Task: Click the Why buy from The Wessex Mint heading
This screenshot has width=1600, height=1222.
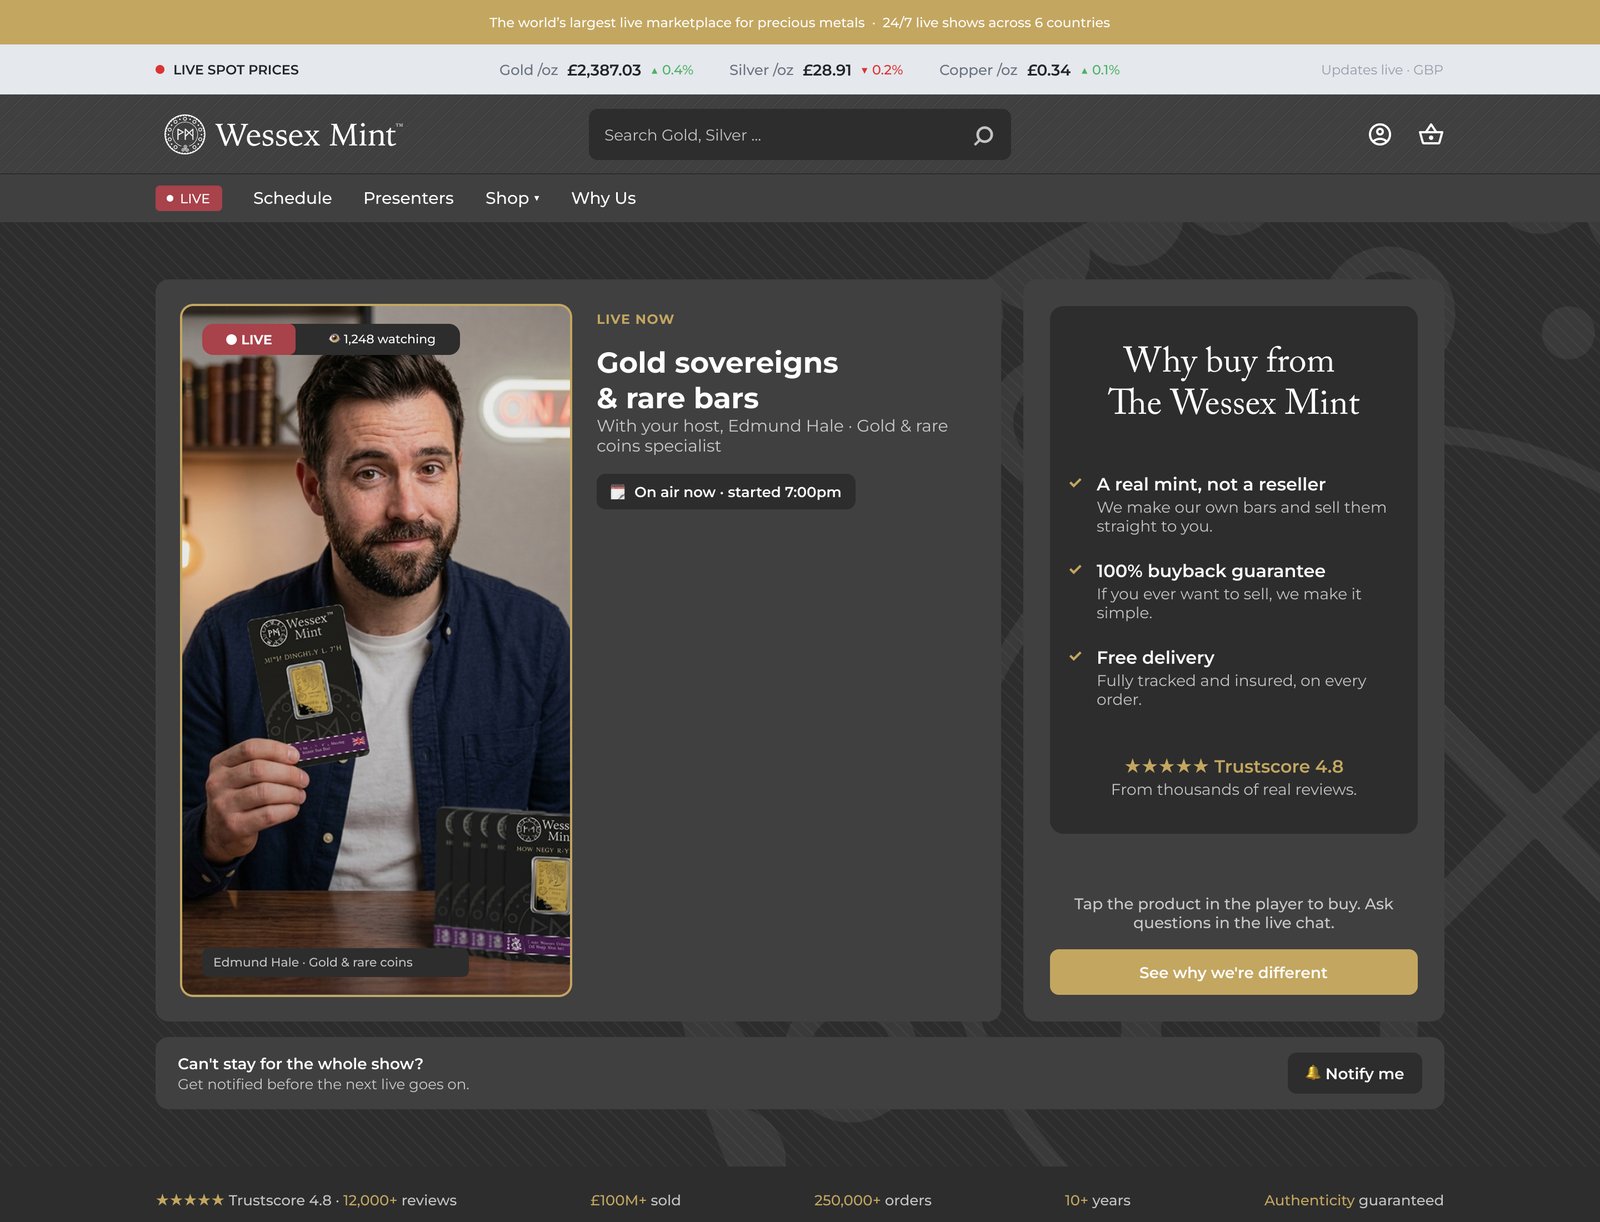Action: pos(1233,381)
